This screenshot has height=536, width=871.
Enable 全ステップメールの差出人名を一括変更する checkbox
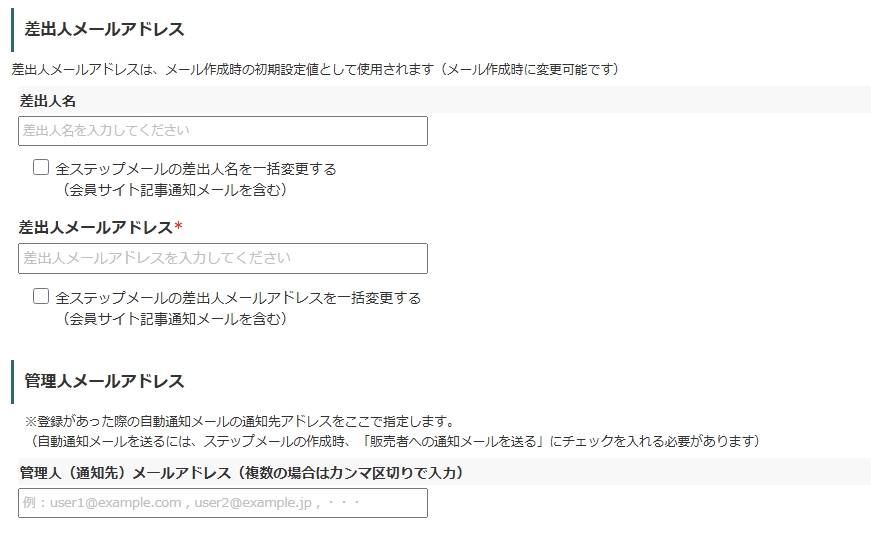coord(41,167)
